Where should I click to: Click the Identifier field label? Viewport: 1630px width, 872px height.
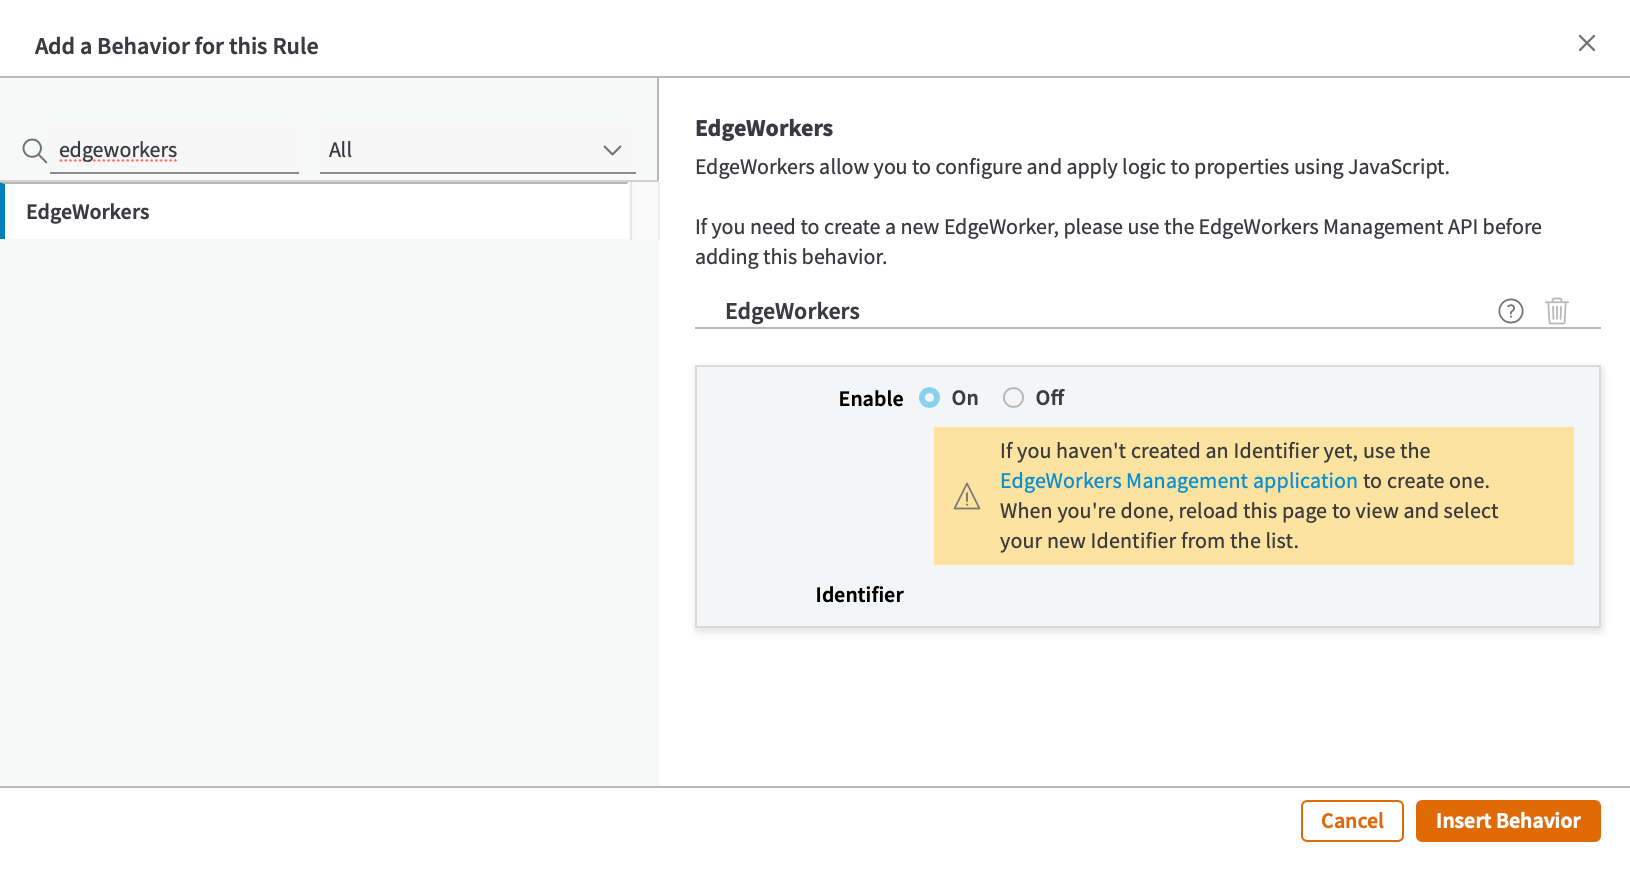click(859, 595)
